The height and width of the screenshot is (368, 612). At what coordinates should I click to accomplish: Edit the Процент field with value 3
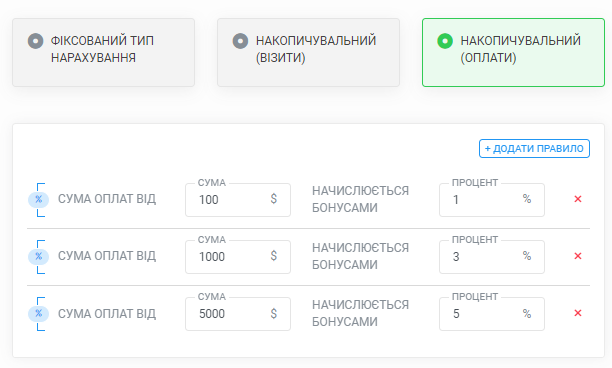click(x=492, y=257)
